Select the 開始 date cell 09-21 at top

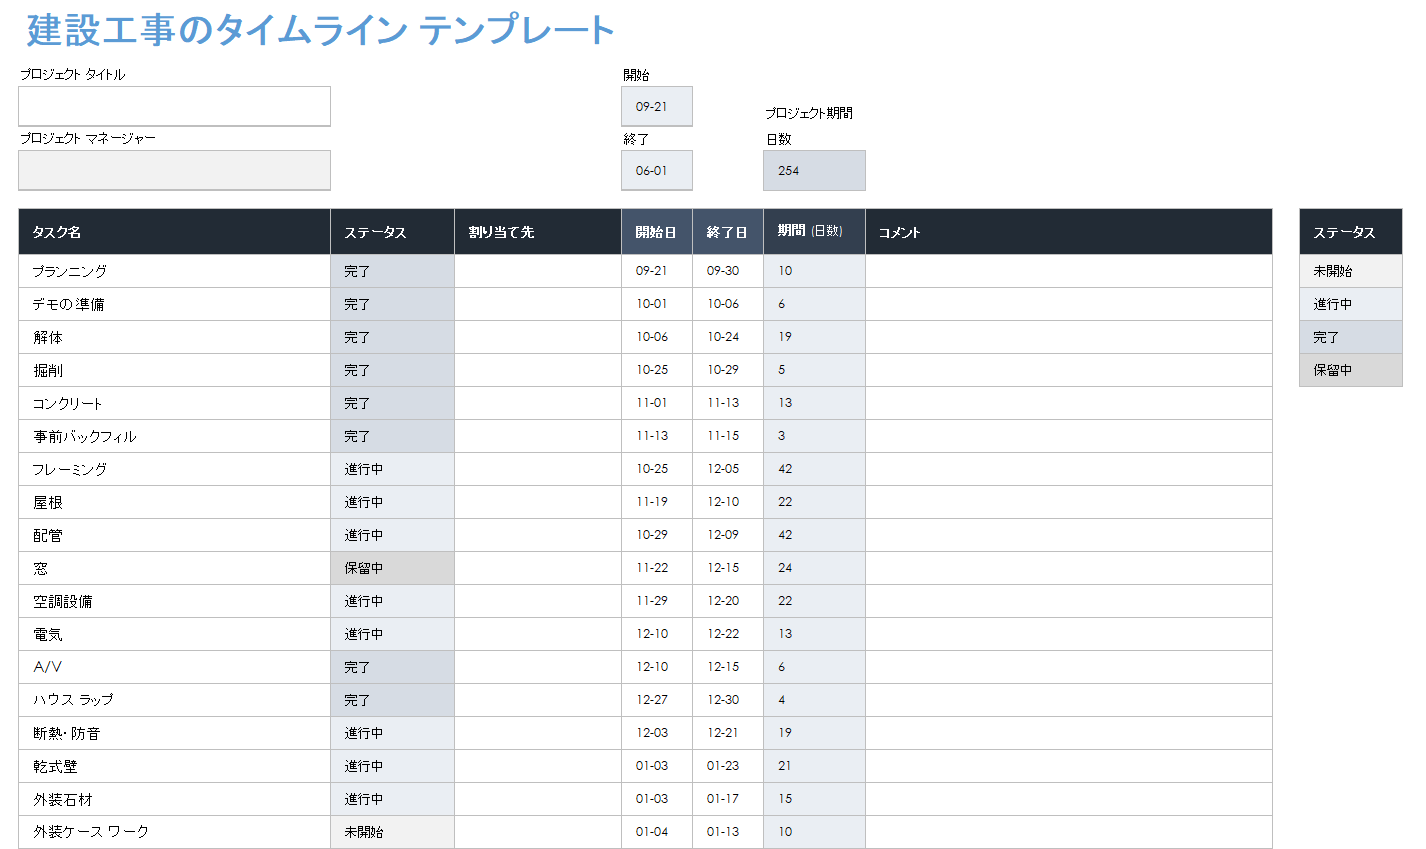point(657,106)
